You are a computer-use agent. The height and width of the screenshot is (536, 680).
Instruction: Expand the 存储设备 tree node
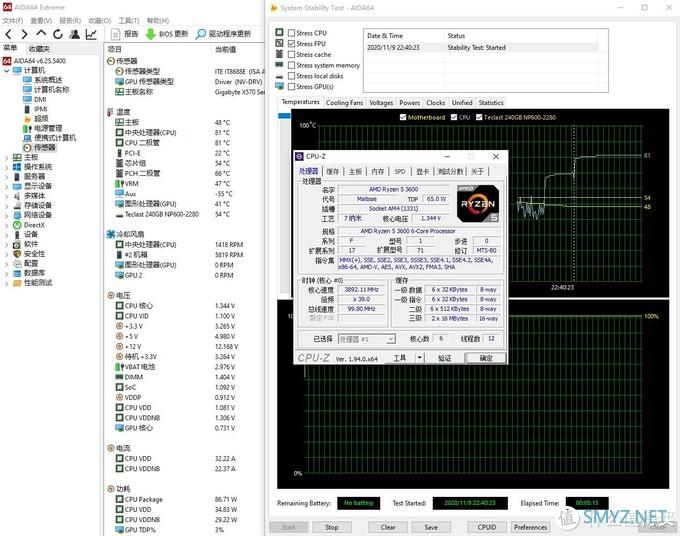(7, 206)
